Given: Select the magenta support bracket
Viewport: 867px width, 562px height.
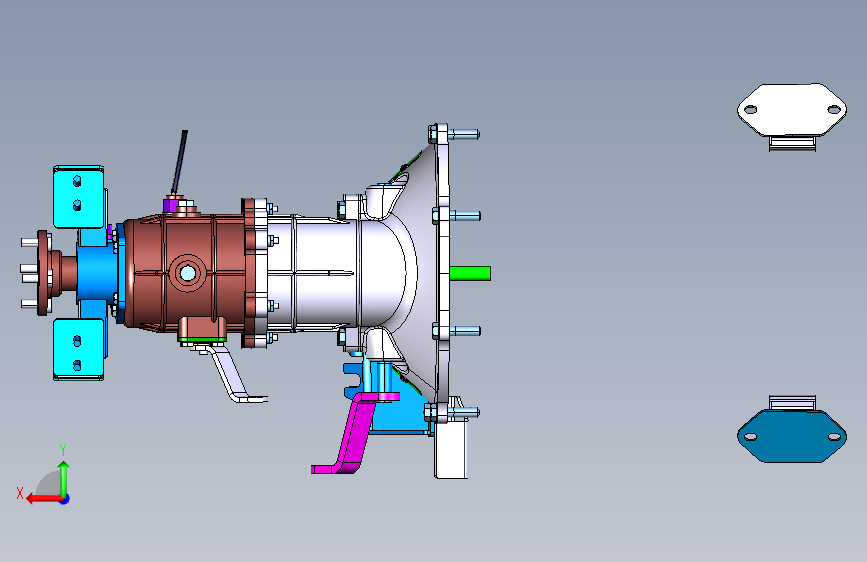Looking at the screenshot, I should click(354, 434).
